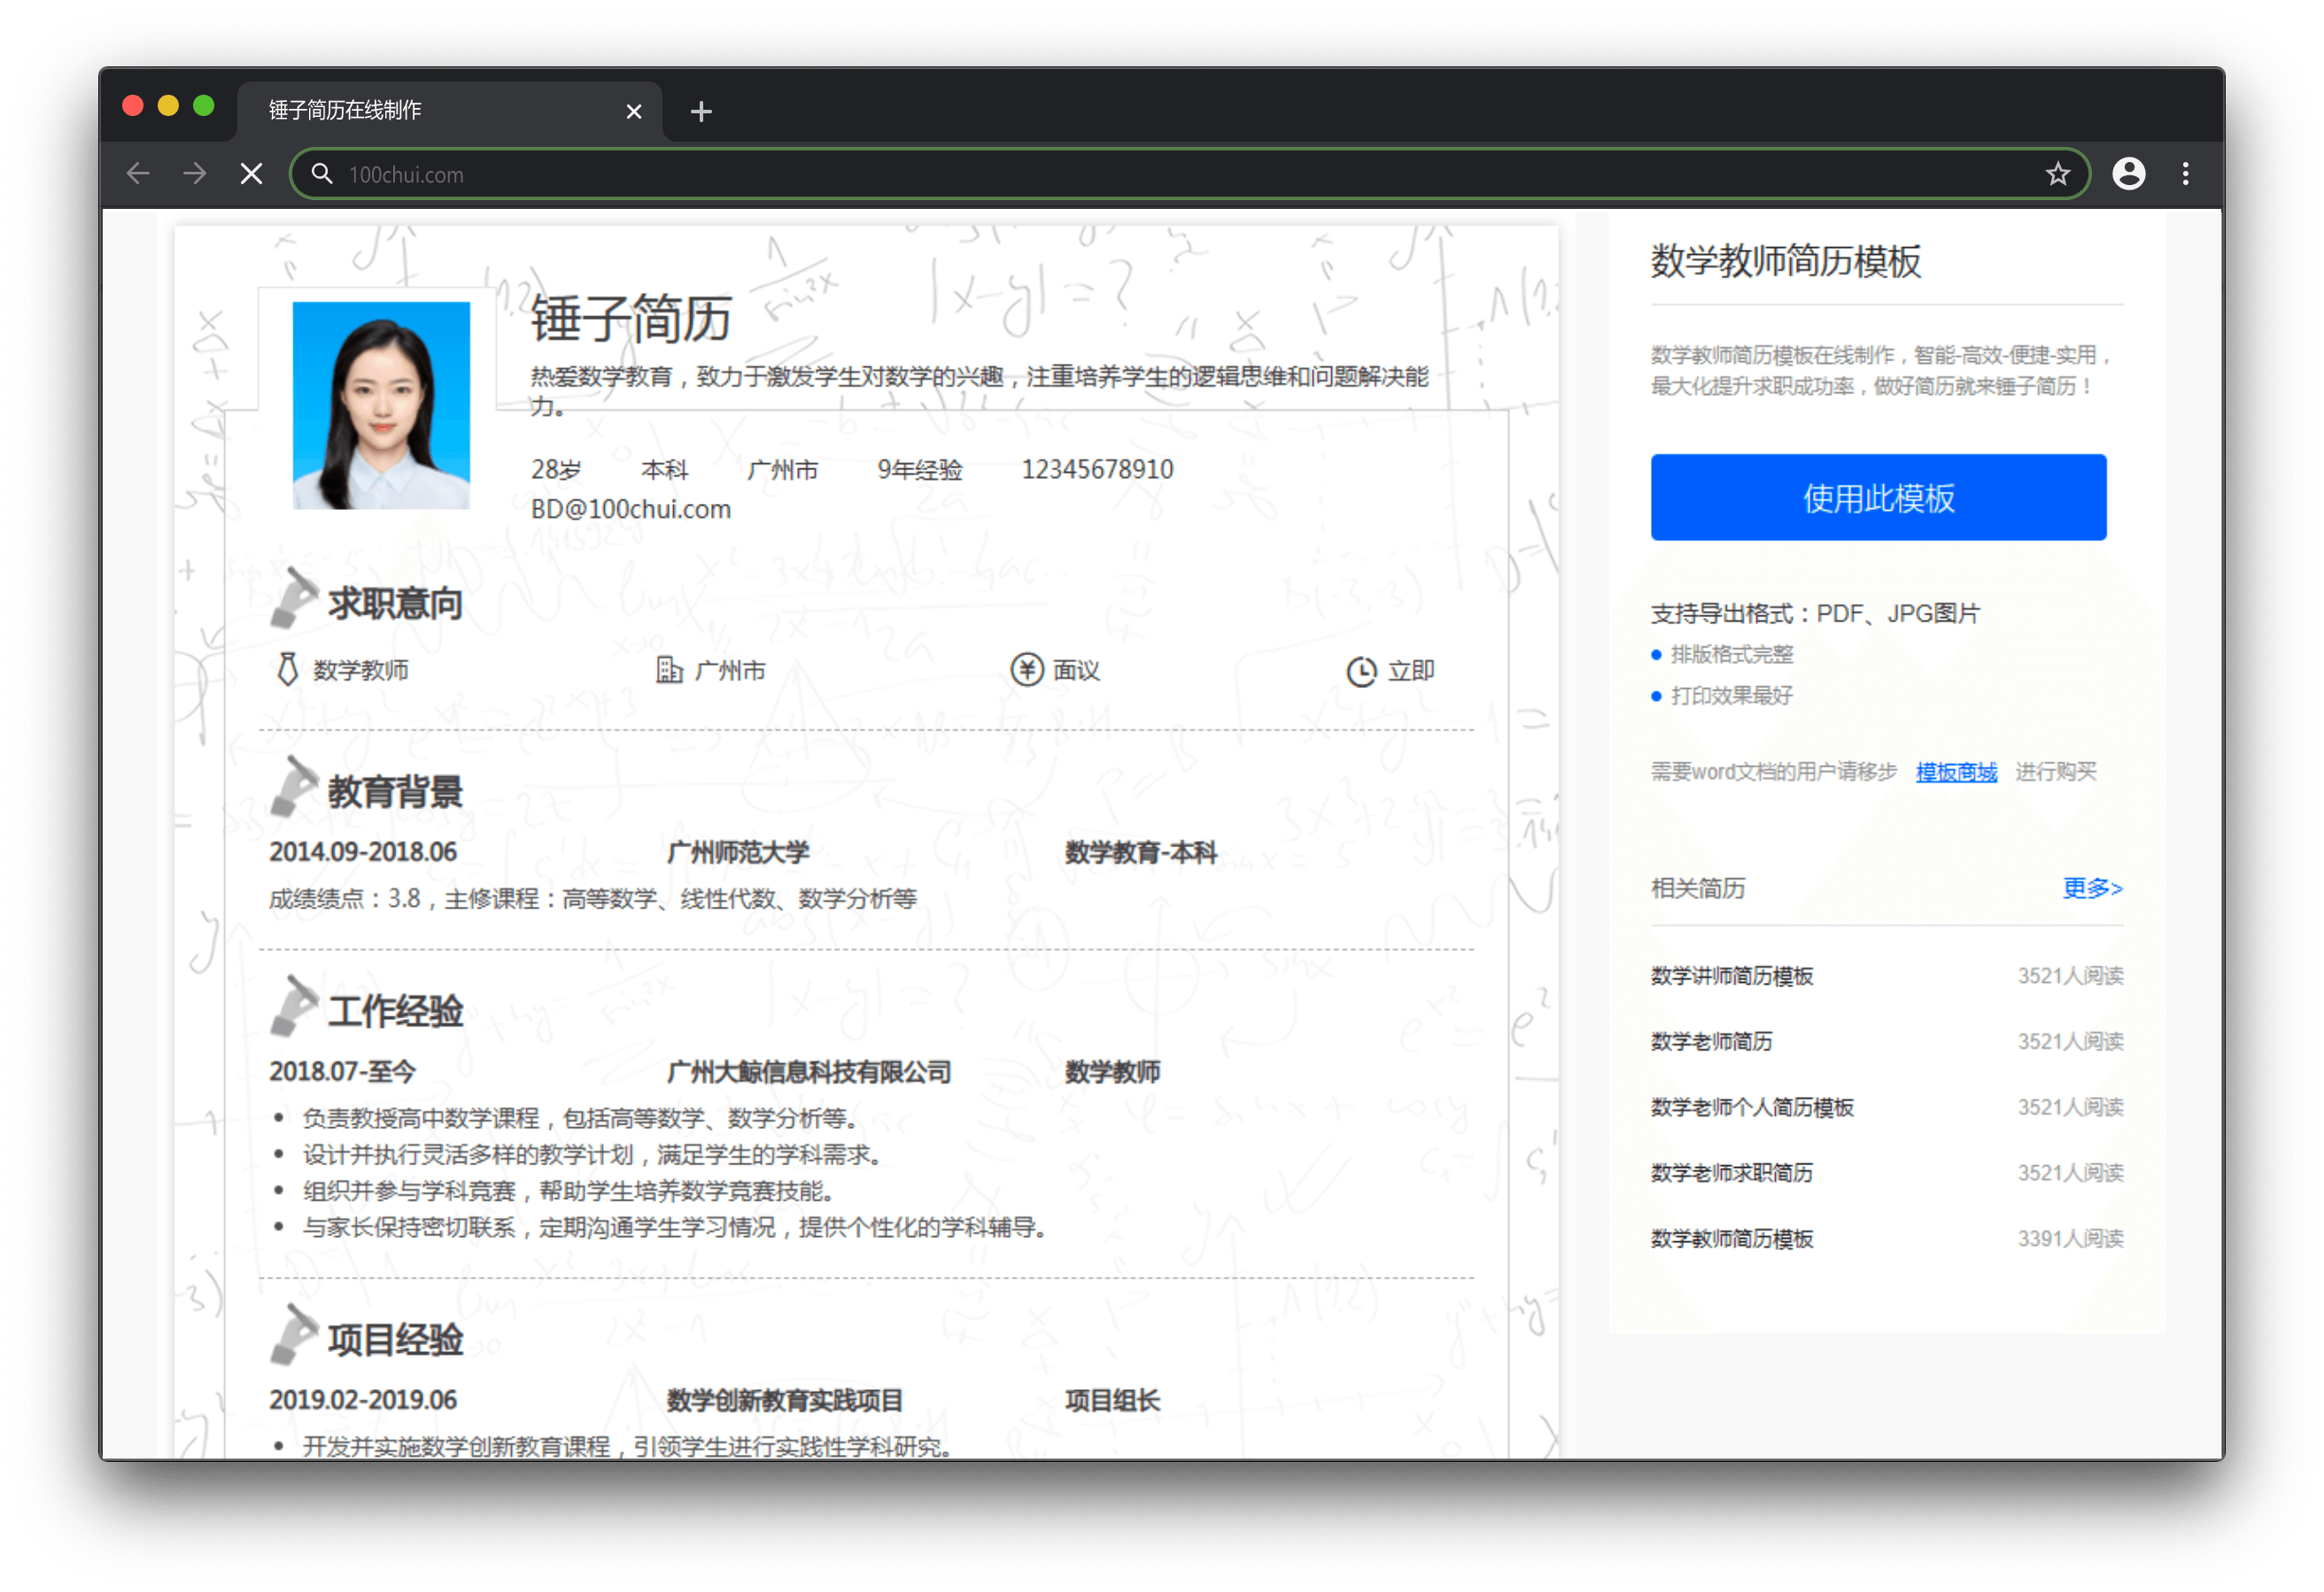Open the last related resume, 数学教师简历模板 (3391人阅读)
This screenshot has width=2324, height=1592.
point(1731,1238)
